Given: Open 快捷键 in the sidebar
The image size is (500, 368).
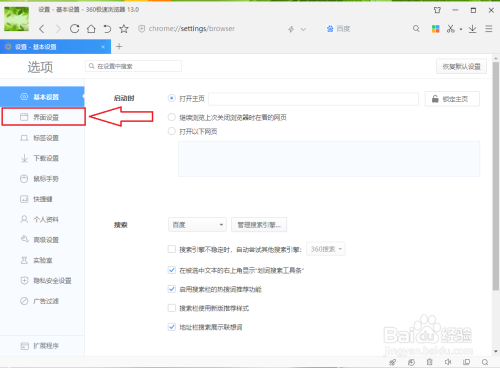Looking at the screenshot, I should coord(42,199).
